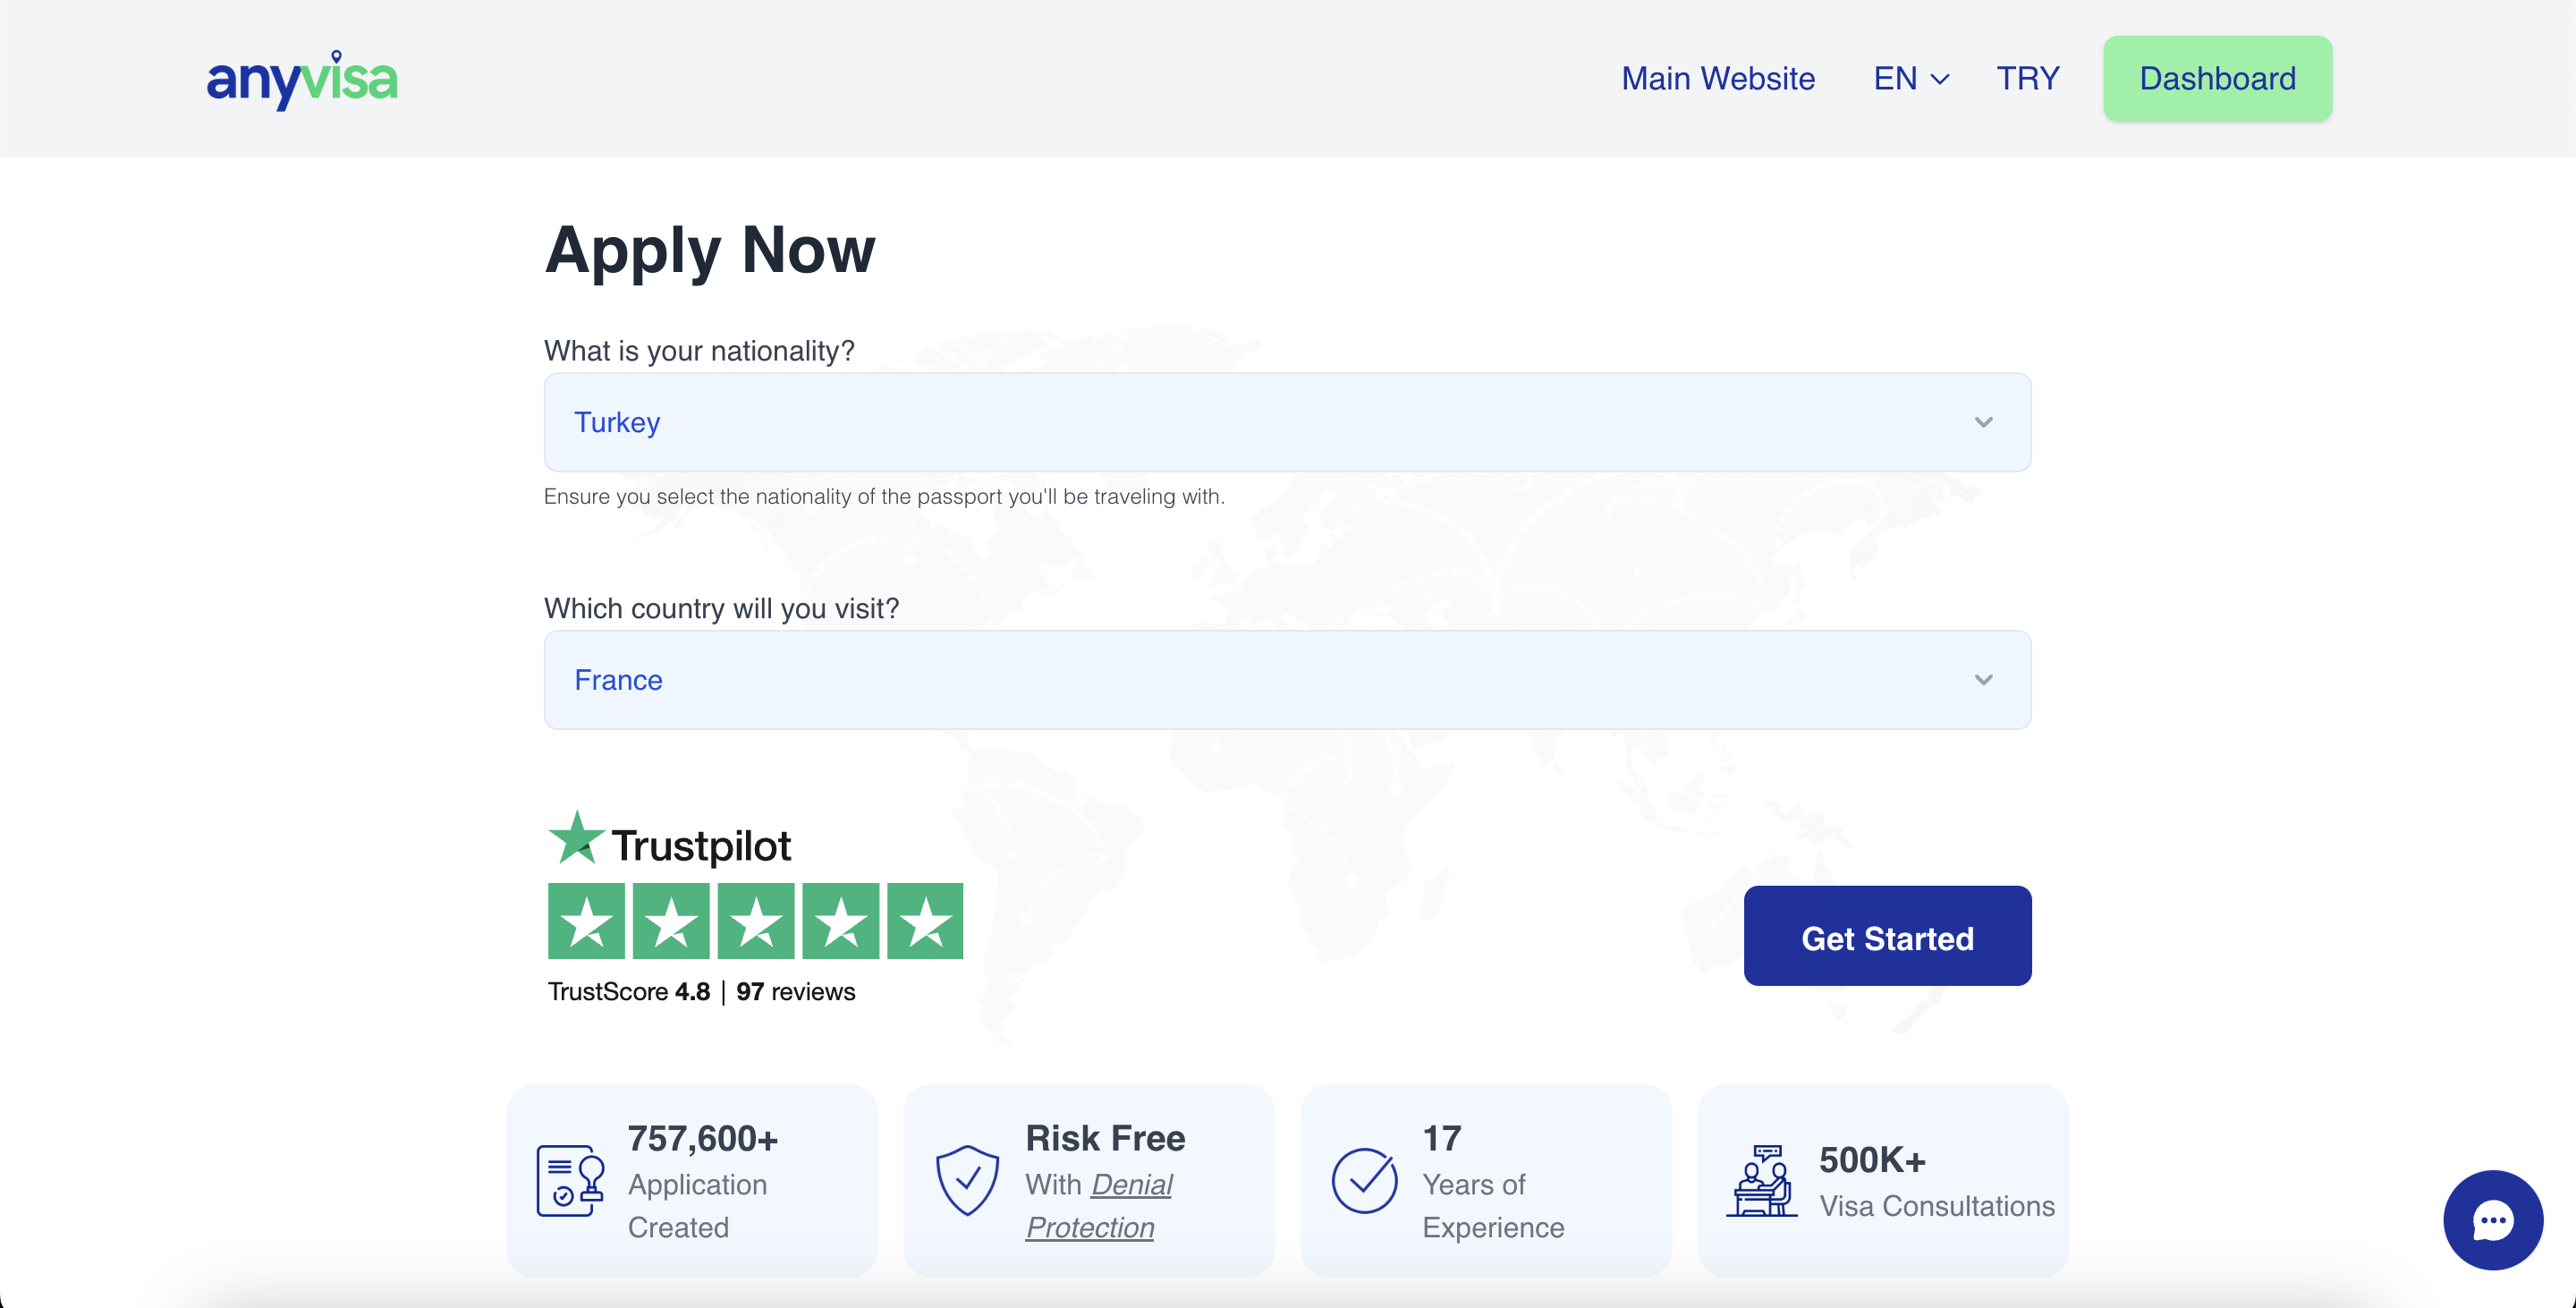Open the destination country dropdown showing France
The width and height of the screenshot is (2576, 1308).
tap(1287, 680)
